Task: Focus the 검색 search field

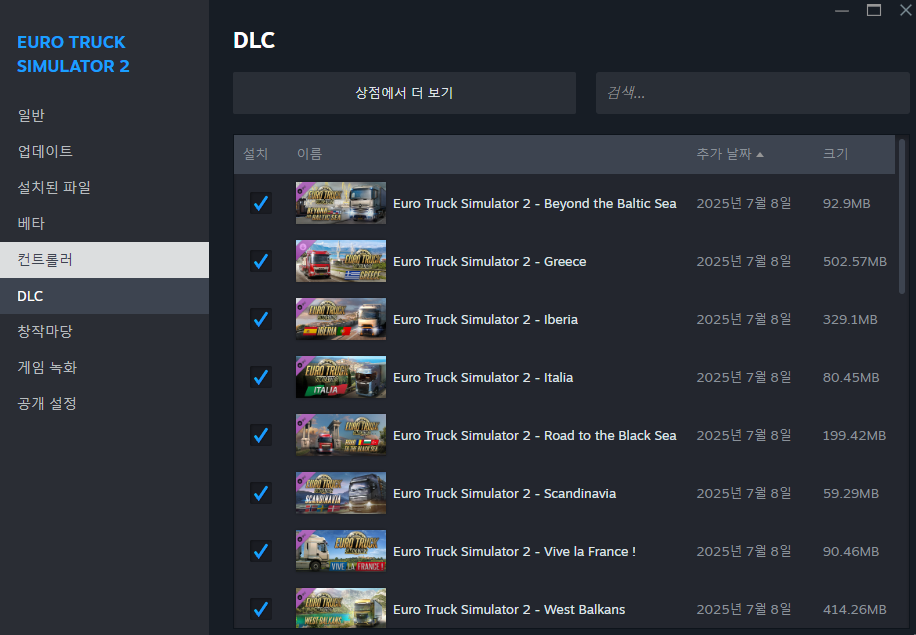Action: point(752,93)
